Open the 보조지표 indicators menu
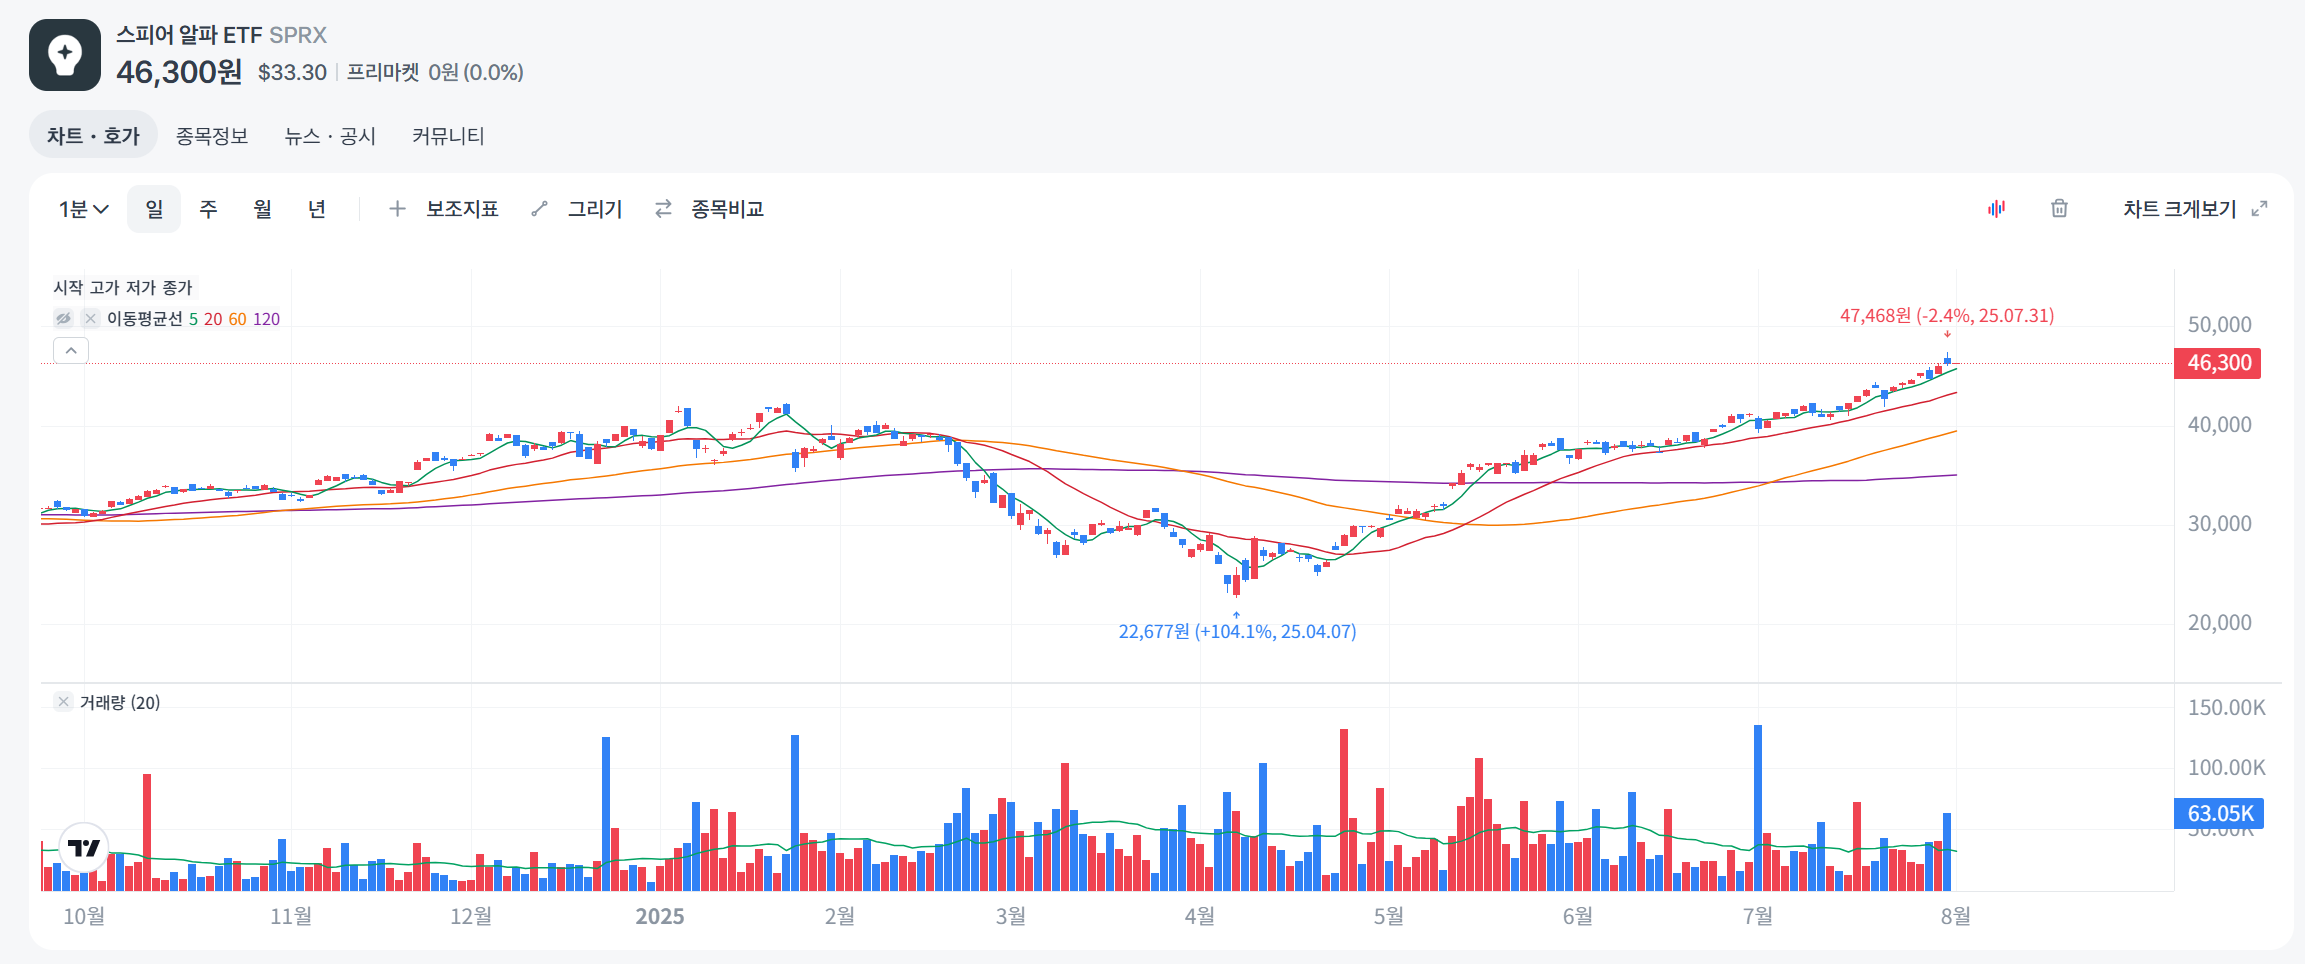This screenshot has height=964, width=2305. click(x=462, y=209)
